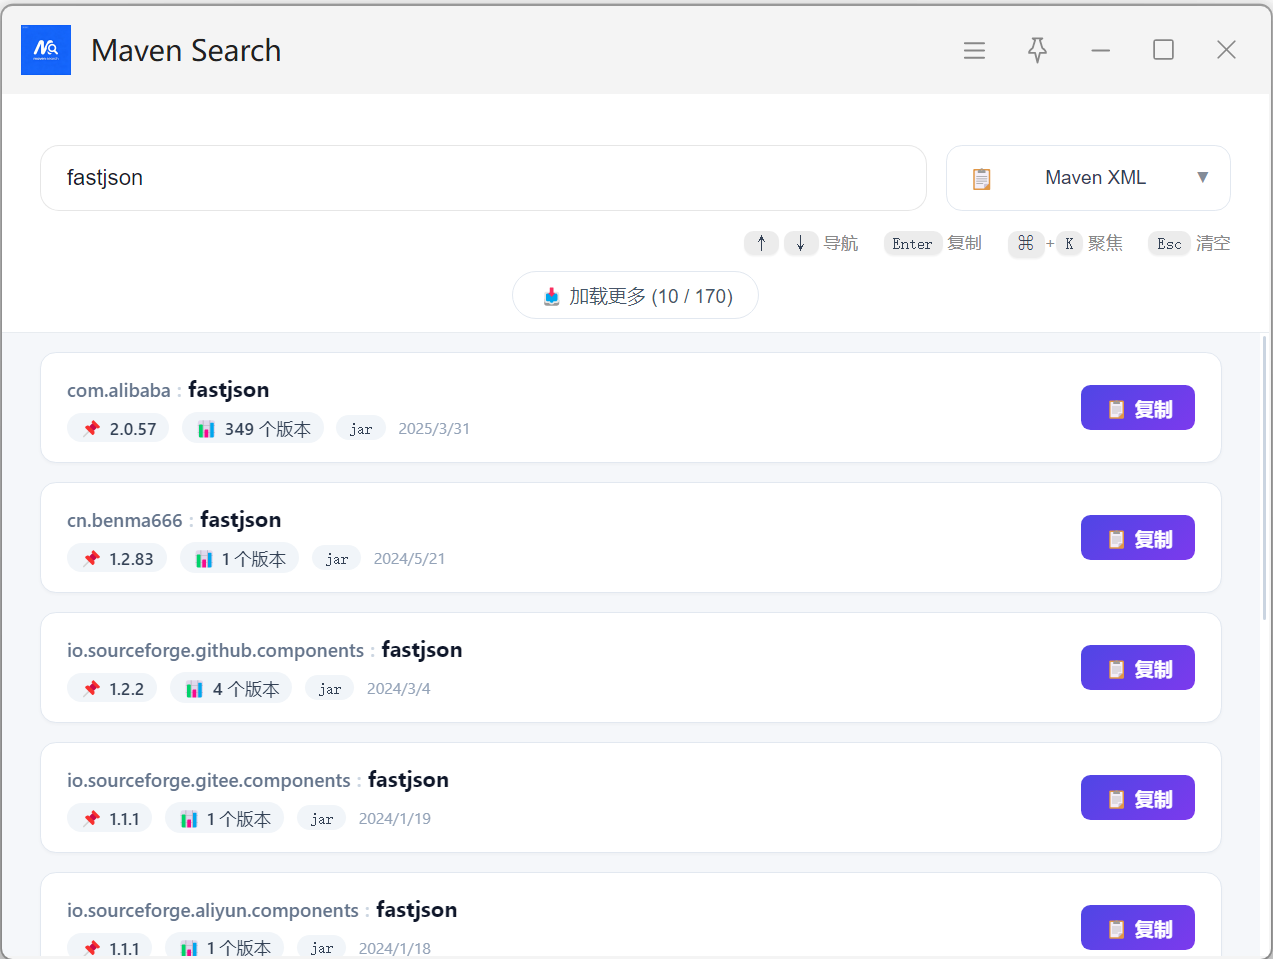Click the Esc key clear hint
1273x959 pixels.
[1169, 243]
